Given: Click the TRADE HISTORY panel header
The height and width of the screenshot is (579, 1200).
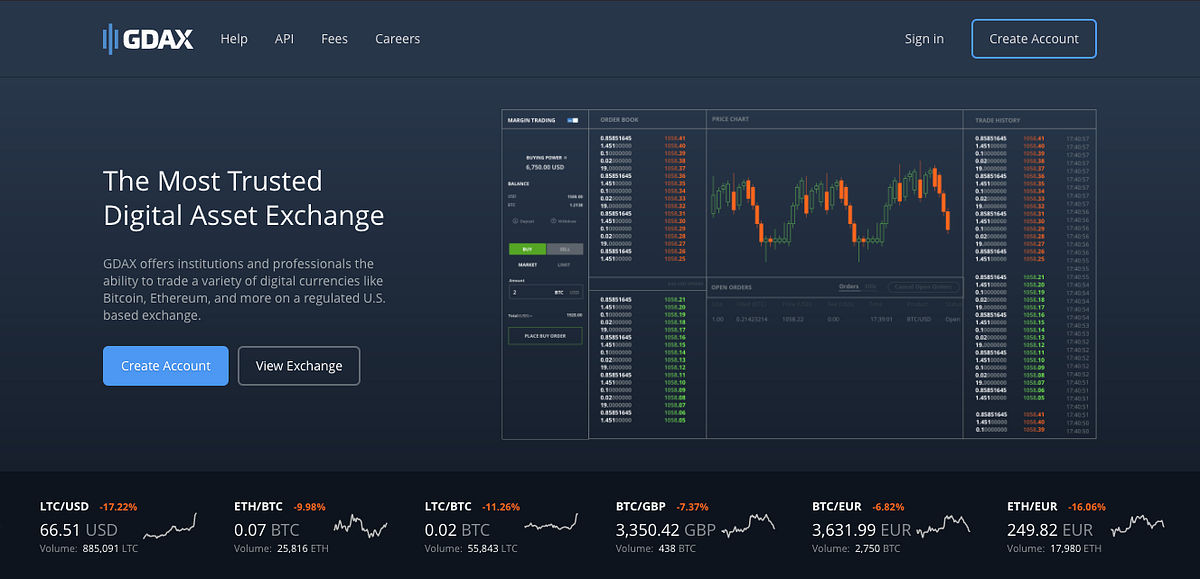Looking at the screenshot, I should pos(998,120).
